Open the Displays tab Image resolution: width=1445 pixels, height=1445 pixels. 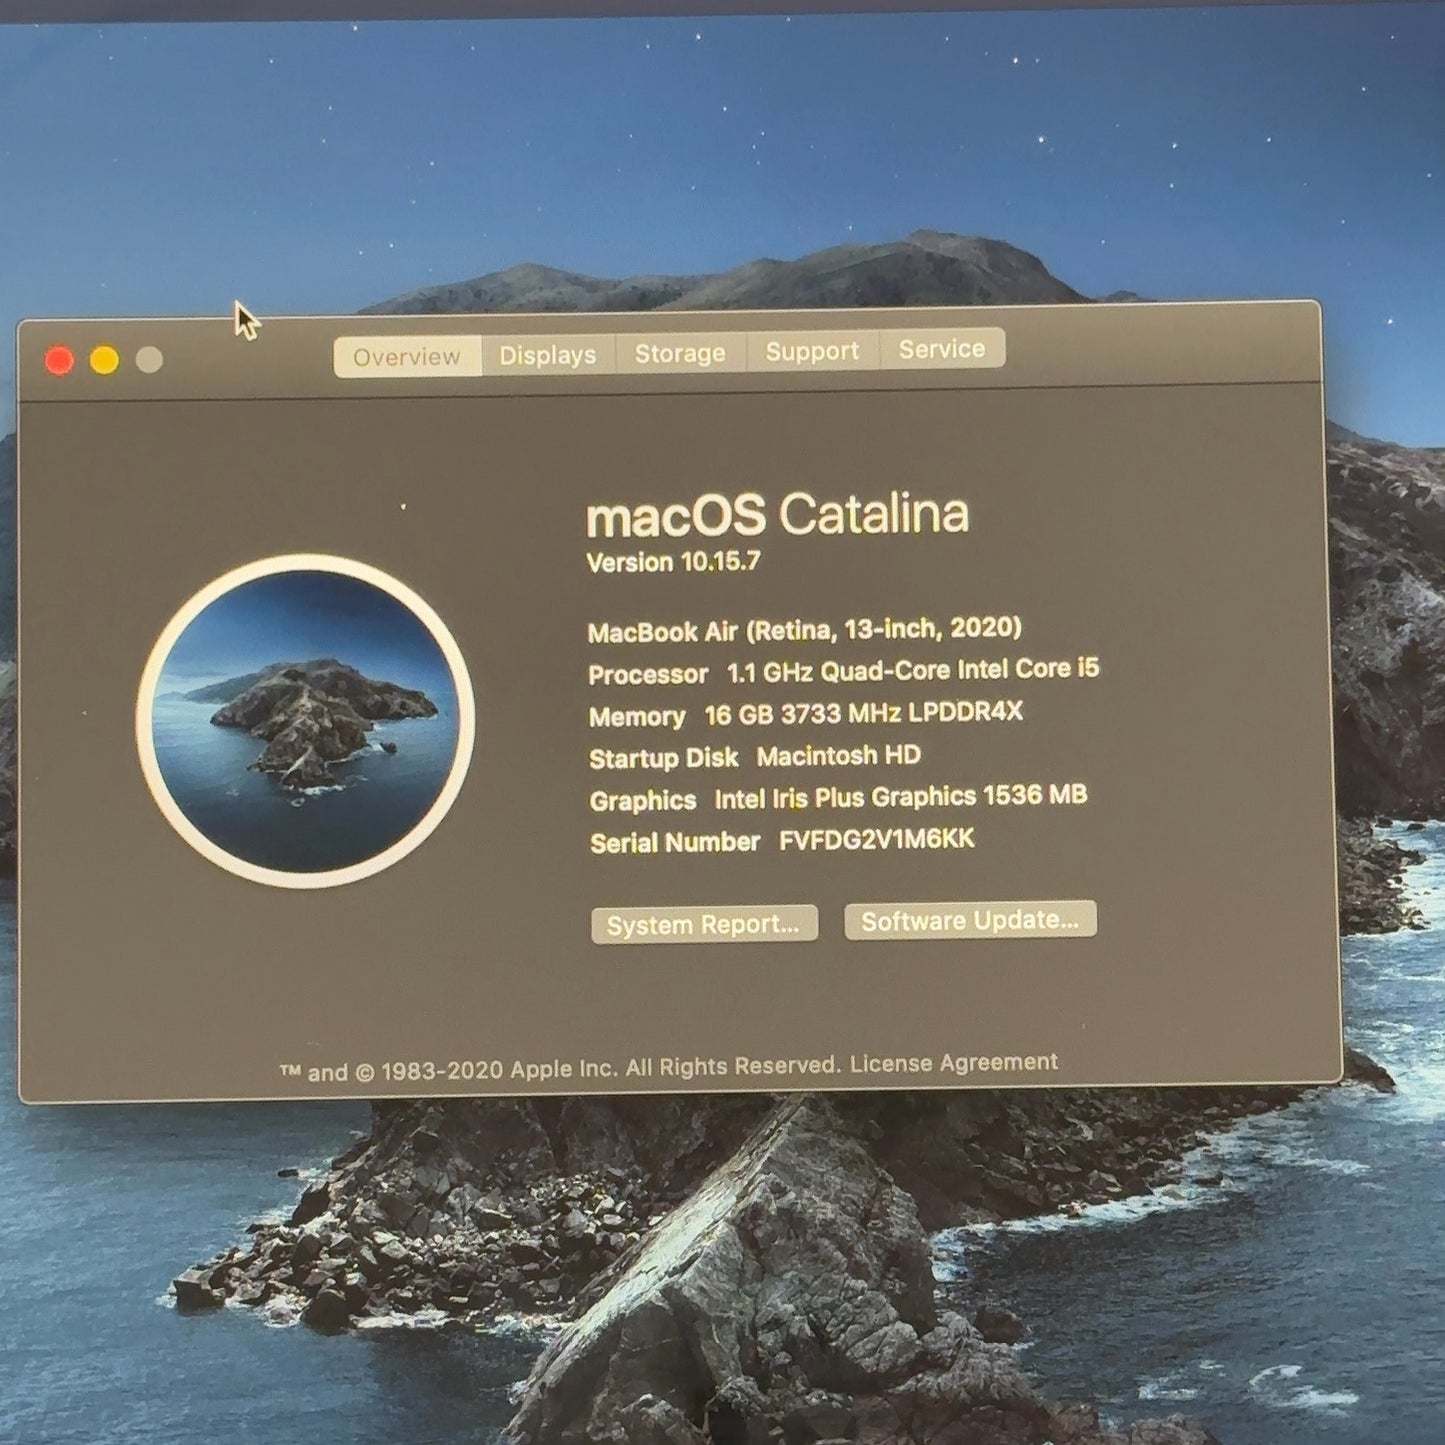click(547, 355)
